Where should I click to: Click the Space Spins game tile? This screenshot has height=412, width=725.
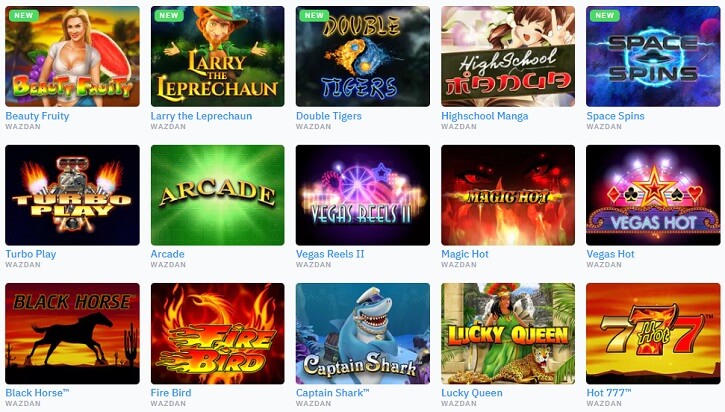653,56
